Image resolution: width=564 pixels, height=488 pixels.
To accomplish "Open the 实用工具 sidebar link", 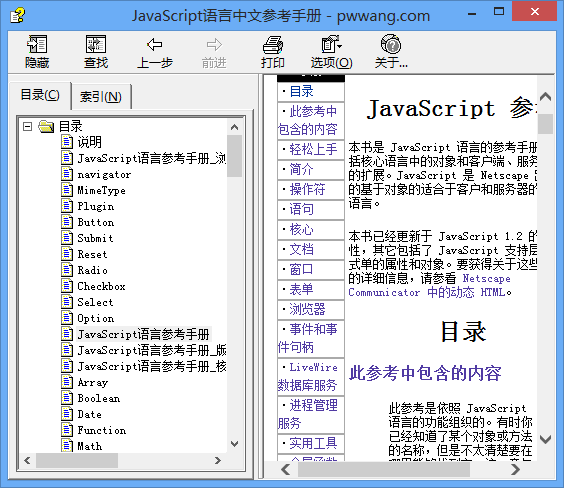I will 313,443.
